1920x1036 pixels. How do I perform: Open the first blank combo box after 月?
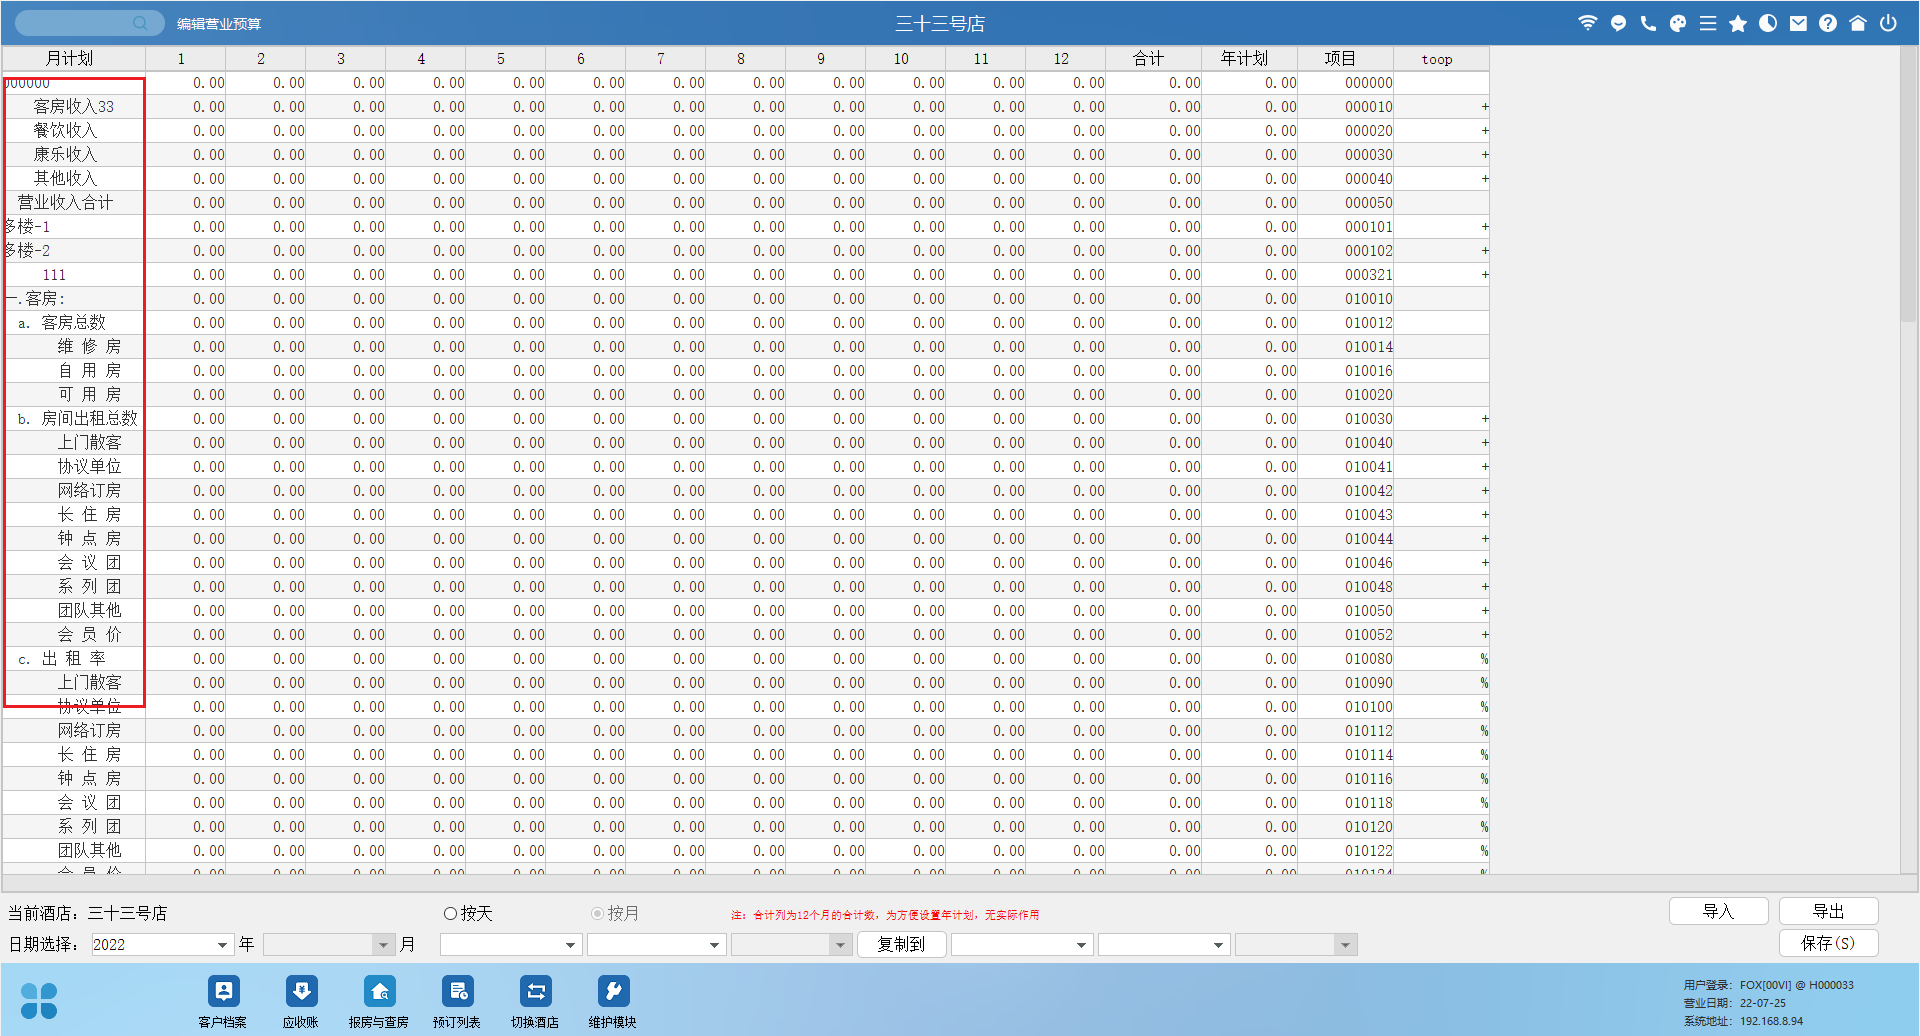pos(511,945)
